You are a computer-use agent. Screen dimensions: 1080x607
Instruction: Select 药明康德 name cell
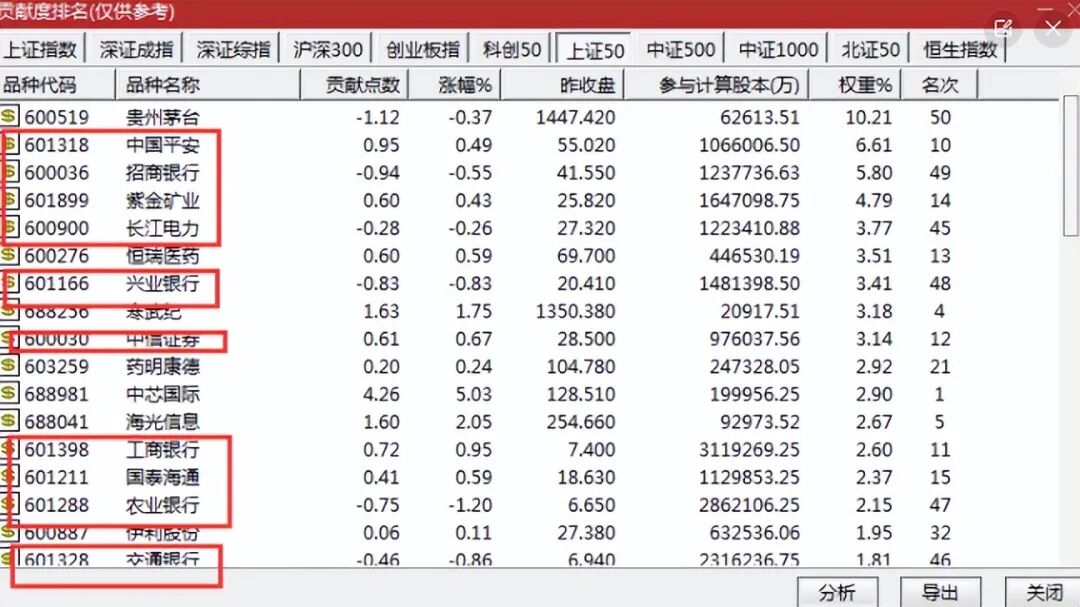[163, 367]
